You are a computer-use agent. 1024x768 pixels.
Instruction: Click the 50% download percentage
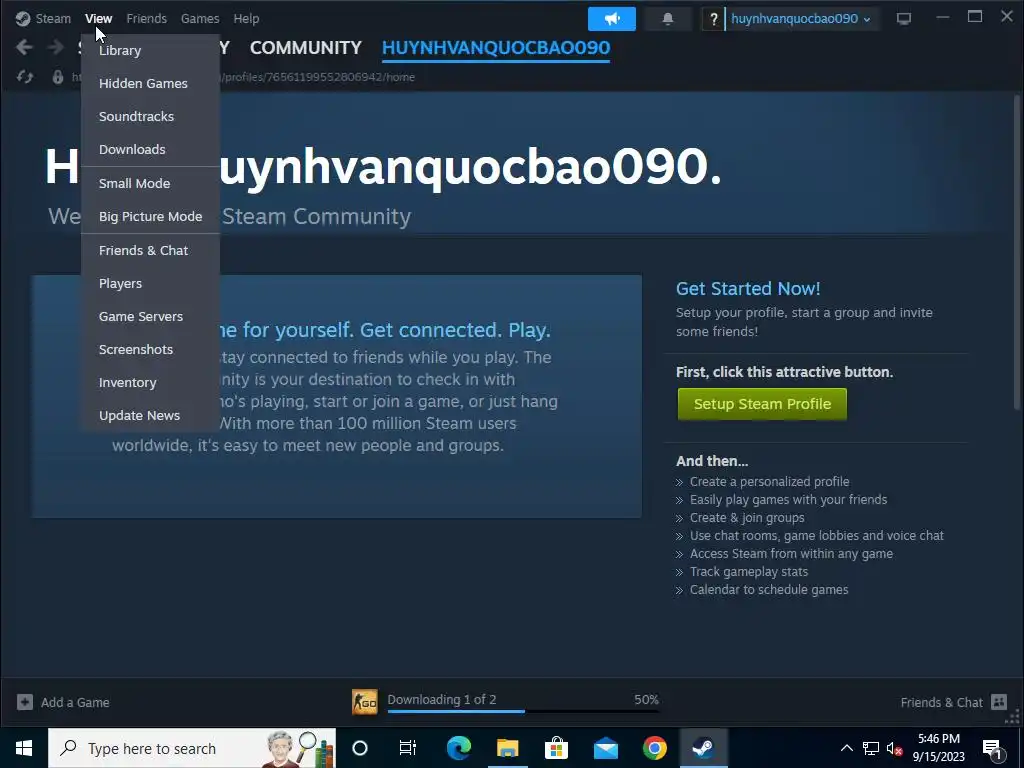click(x=646, y=699)
